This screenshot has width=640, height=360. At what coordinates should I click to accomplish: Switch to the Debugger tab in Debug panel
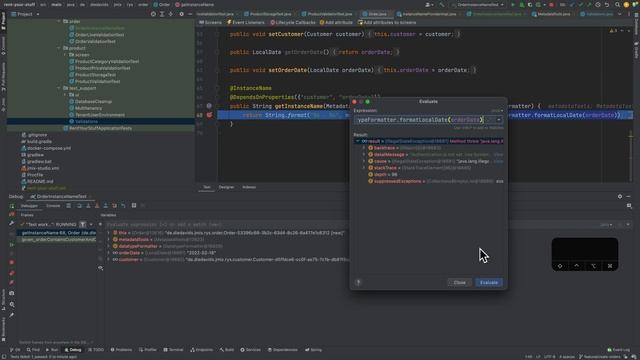tap(29, 206)
